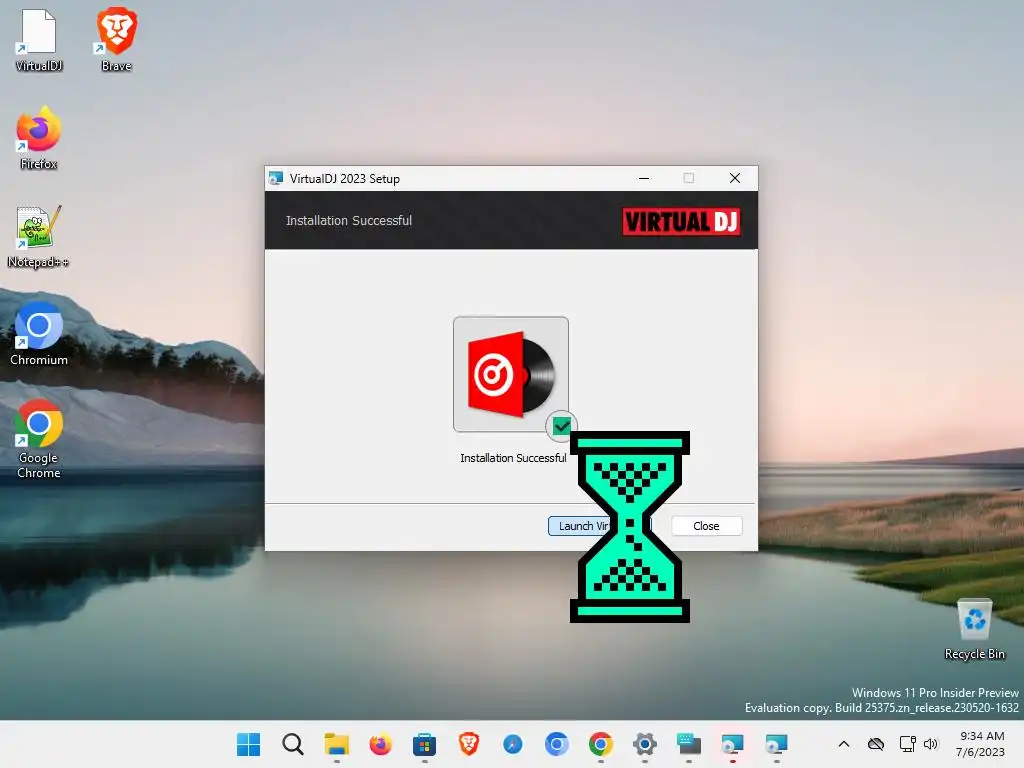Open taskbar Search
The image size is (1024, 768).
(x=293, y=744)
